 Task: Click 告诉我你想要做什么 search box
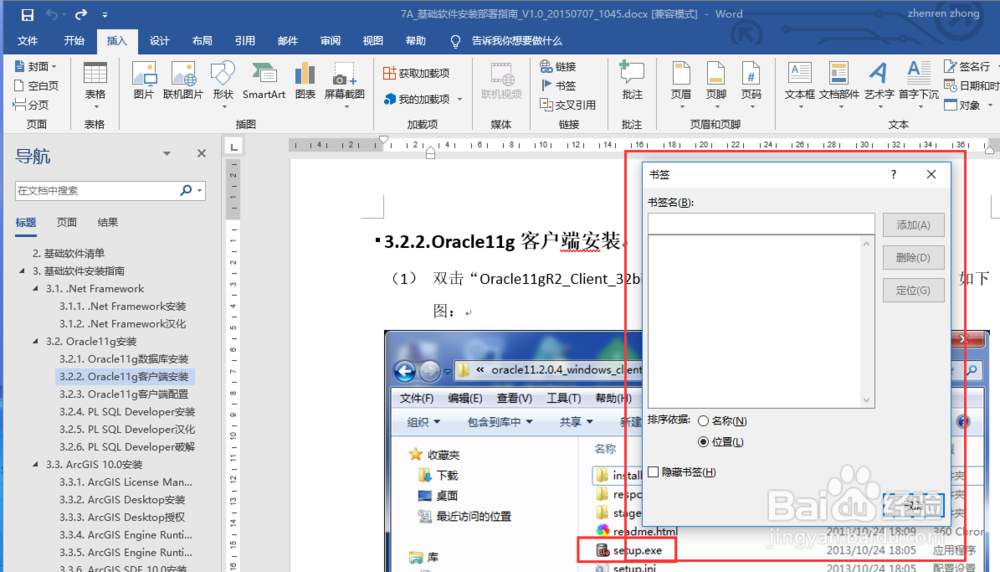click(517, 41)
